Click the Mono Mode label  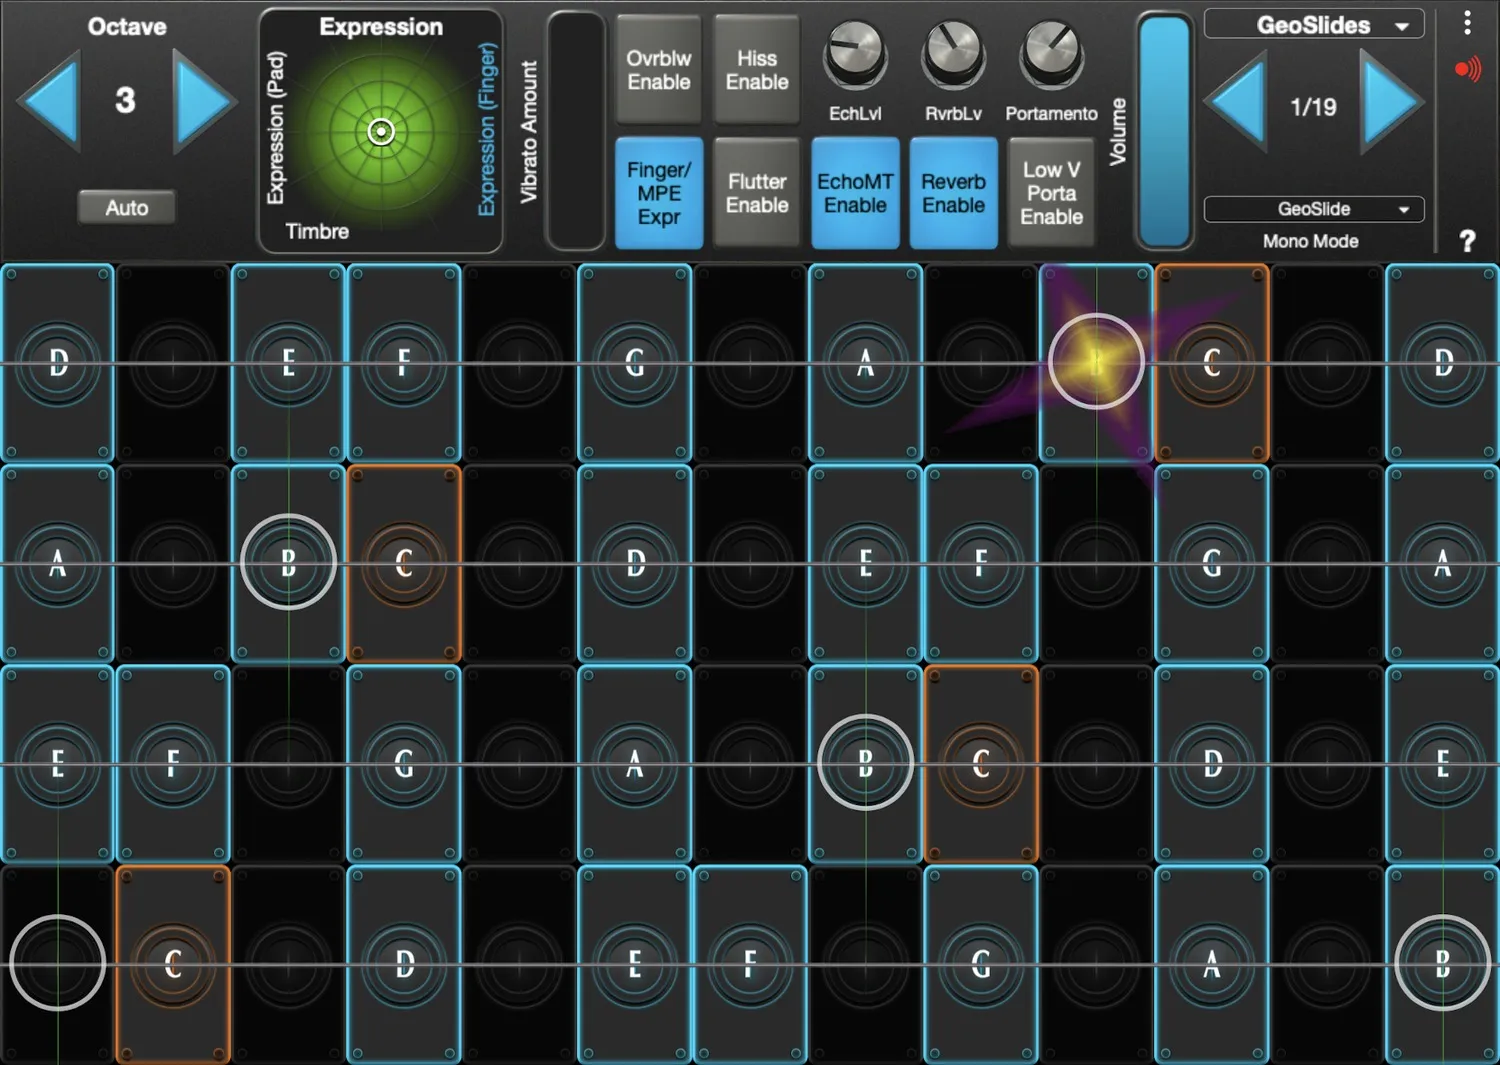tap(1310, 241)
